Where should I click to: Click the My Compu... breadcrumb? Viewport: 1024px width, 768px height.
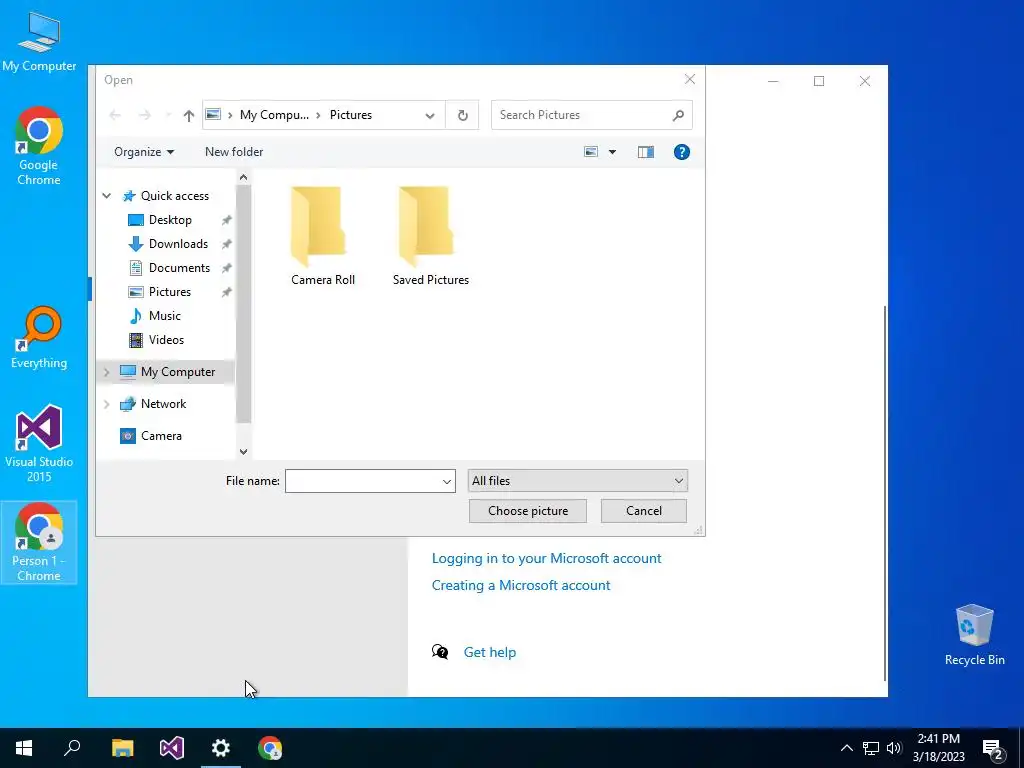(274, 115)
